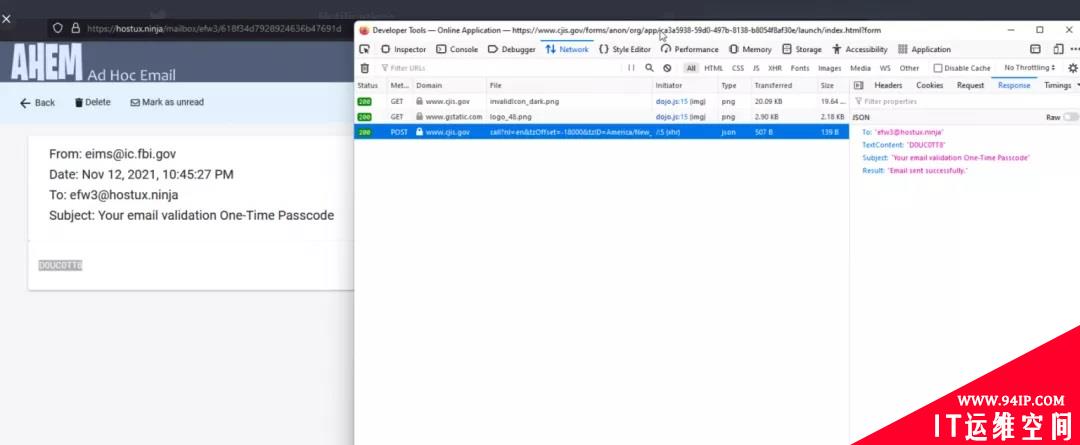Click the Filter properties input
This screenshot has width=1080, height=445.
964,101
